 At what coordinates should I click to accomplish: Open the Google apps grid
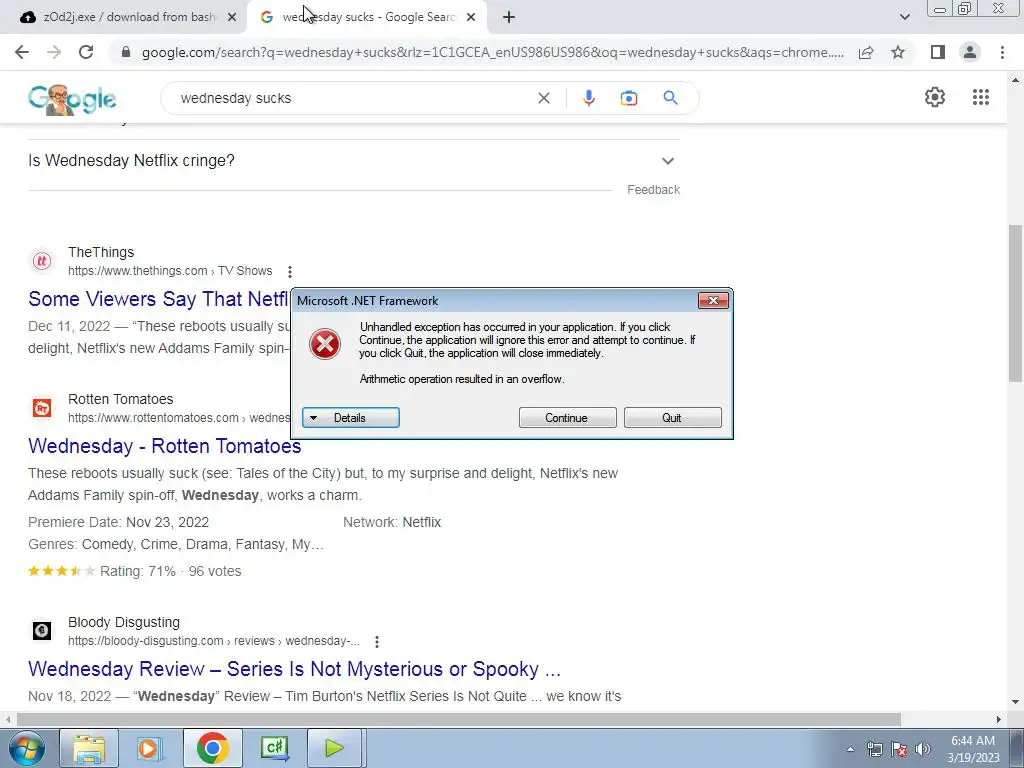coord(980,97)
